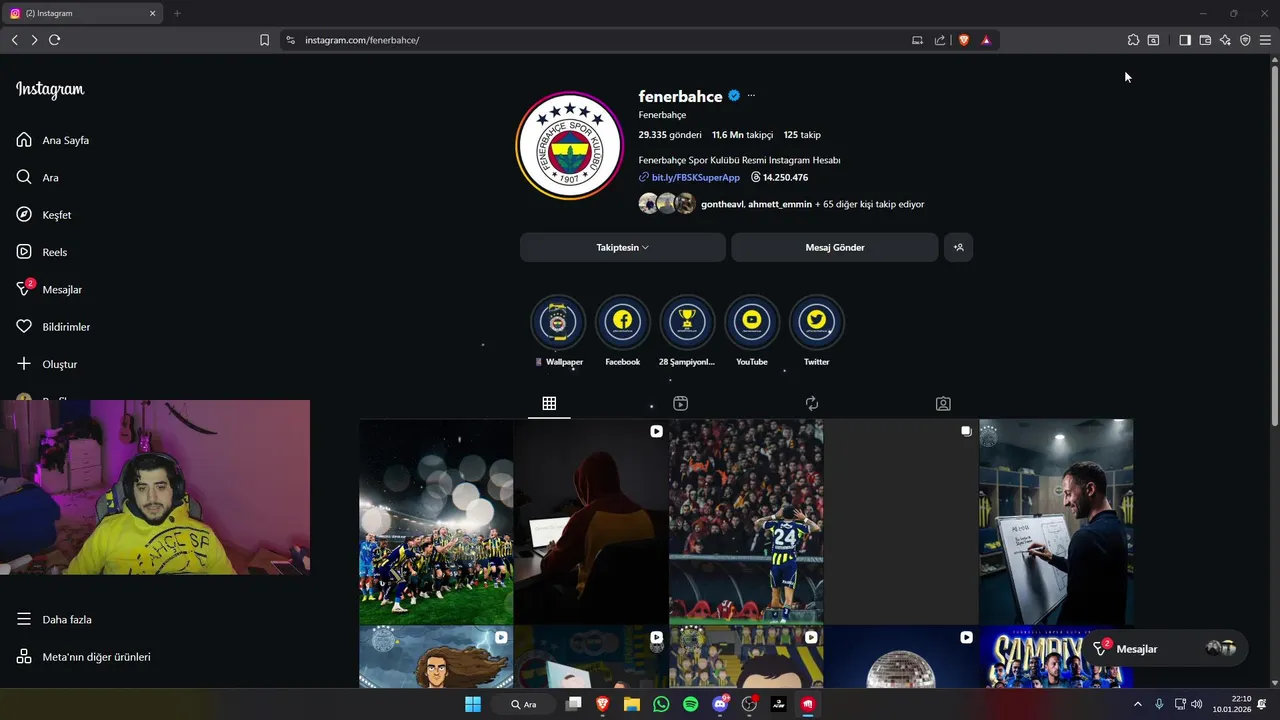Image resolution: width=1280 pixels, height=720 pixels.
Task: Open File Explorer from the taskbar
Action: 632,704
